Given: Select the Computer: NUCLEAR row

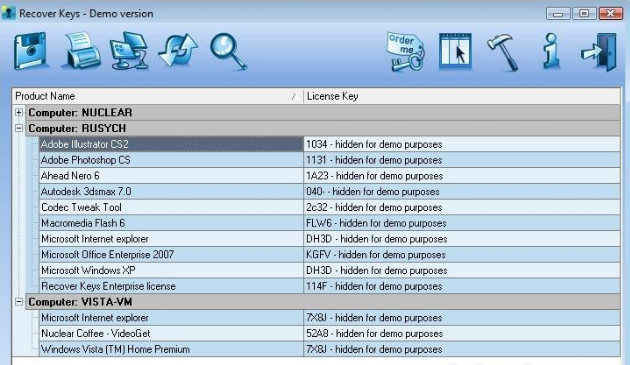Looking at the screenshot, I should (323, 112).
